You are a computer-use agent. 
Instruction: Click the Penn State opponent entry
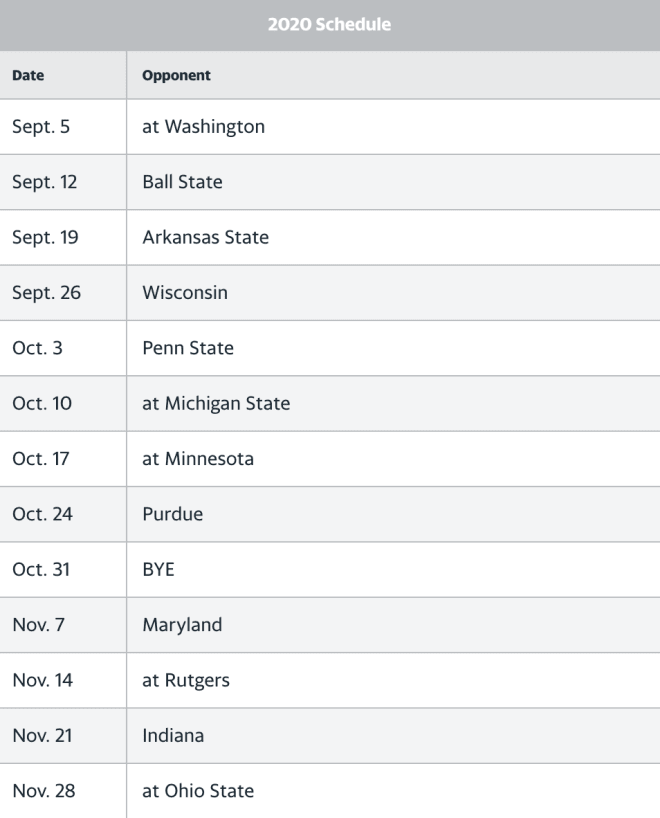coord(188,348)
